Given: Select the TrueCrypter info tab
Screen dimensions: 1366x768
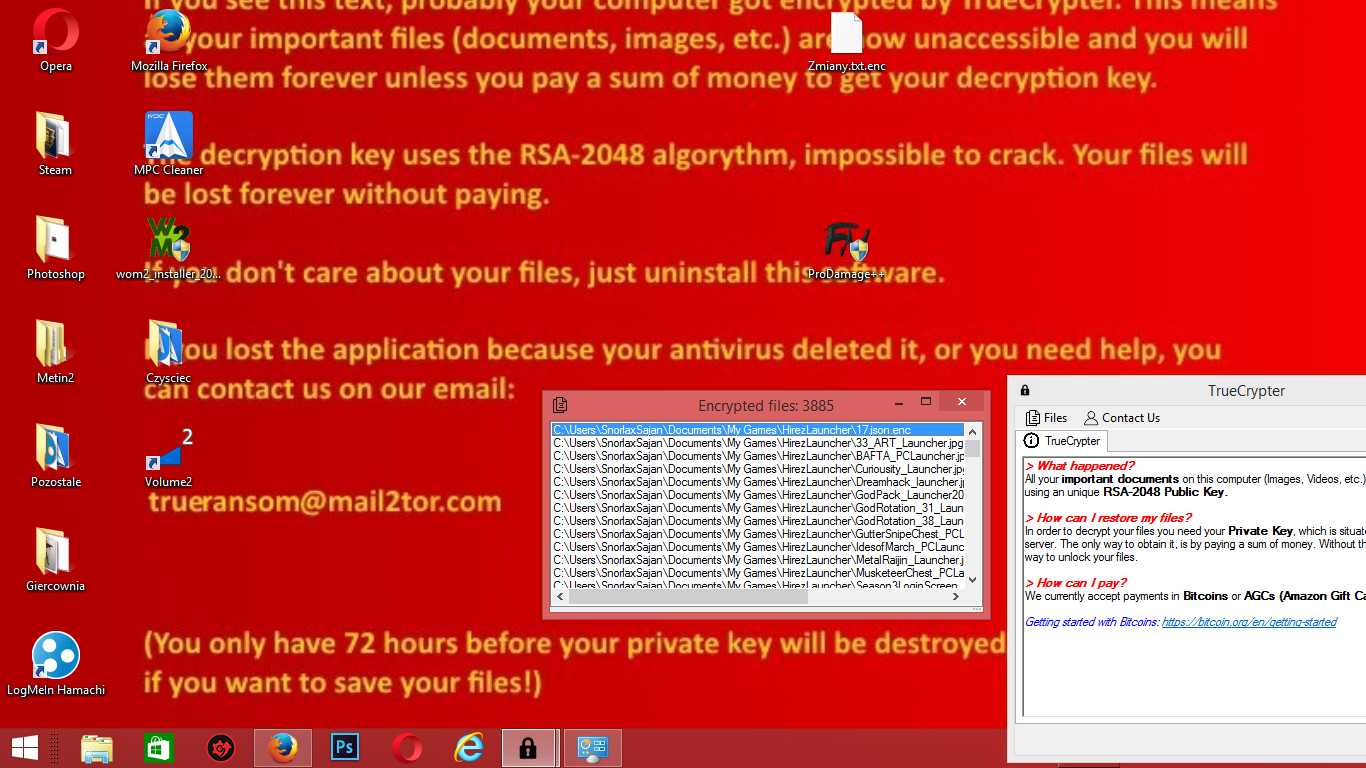Looking at the screenshot, I should pos(1062,441).
